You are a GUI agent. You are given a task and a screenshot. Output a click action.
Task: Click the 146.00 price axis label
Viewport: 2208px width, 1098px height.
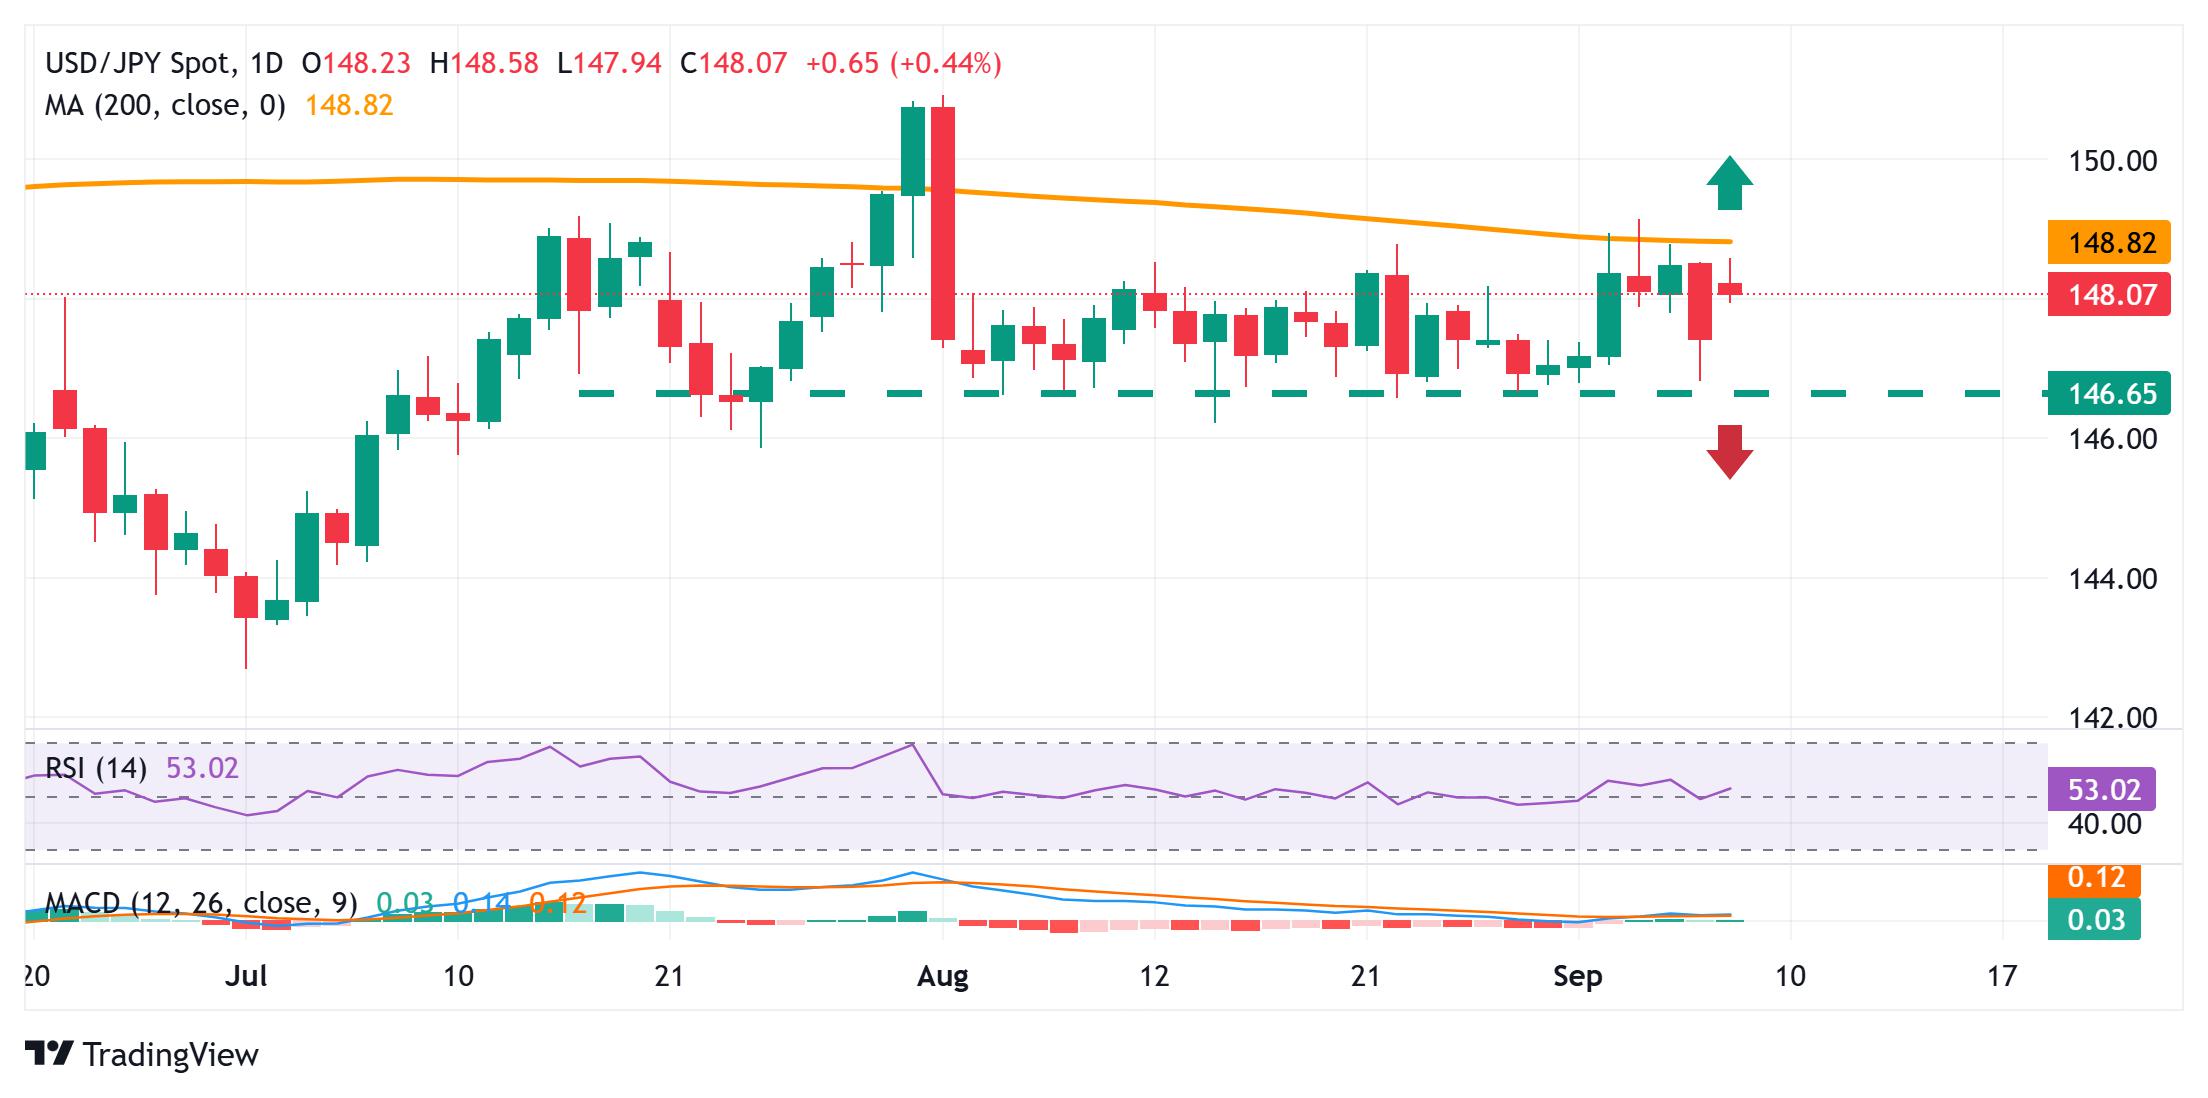point(2112,438)
